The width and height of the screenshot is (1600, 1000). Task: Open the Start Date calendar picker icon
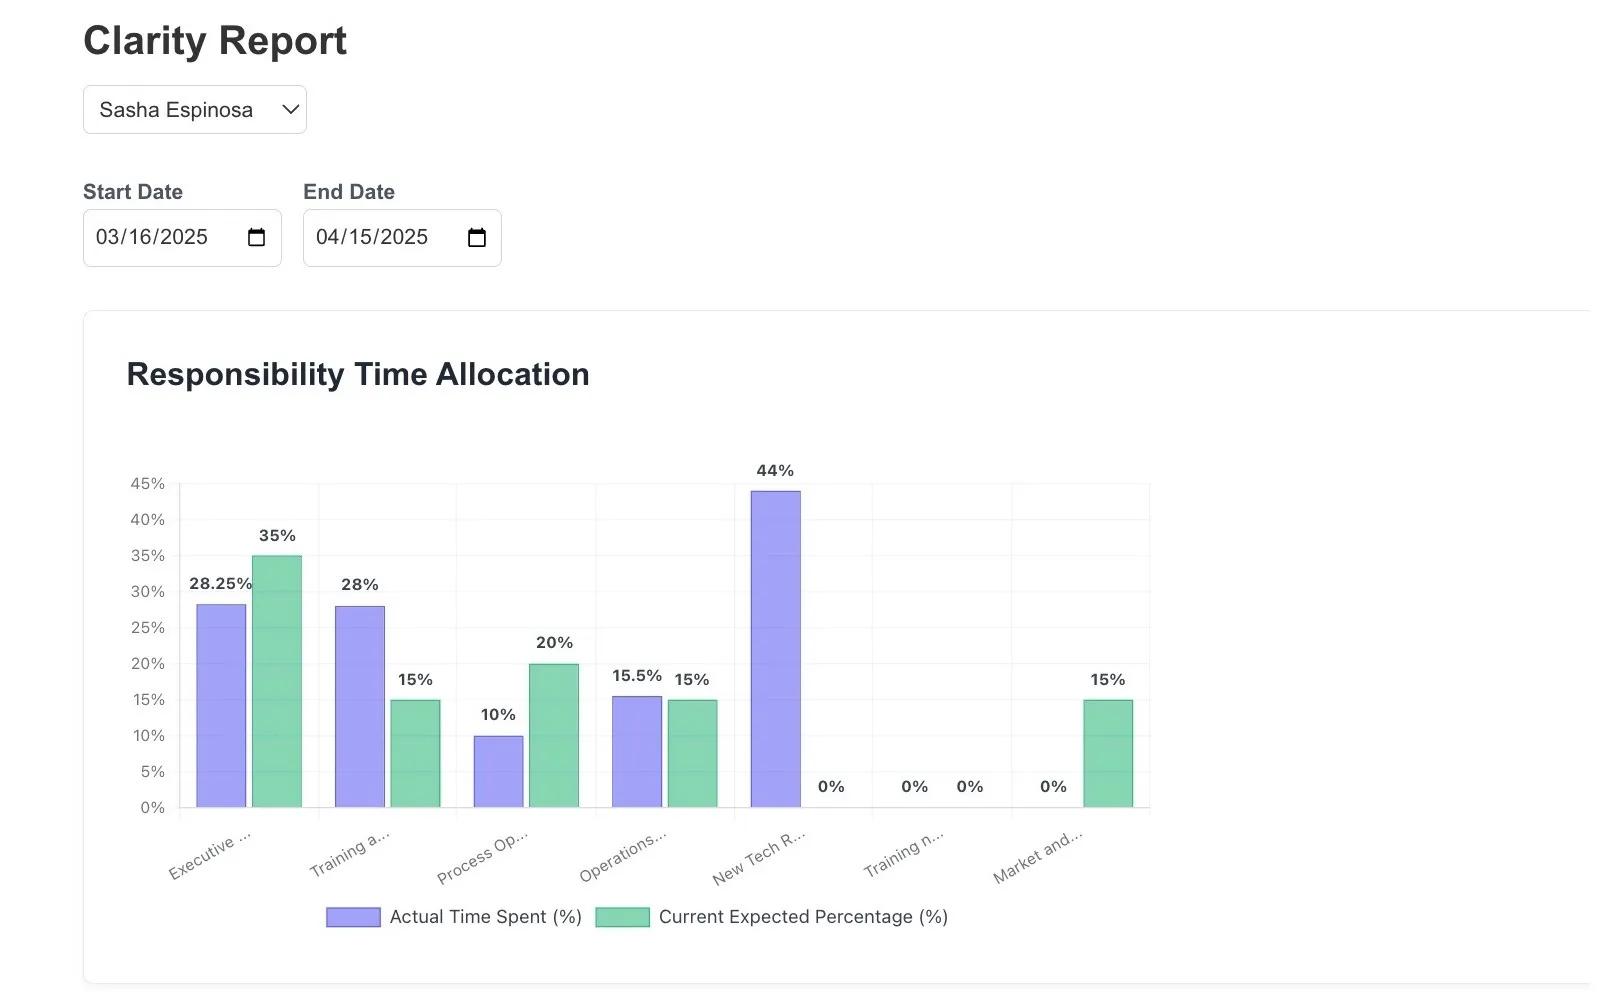point(257,238)
